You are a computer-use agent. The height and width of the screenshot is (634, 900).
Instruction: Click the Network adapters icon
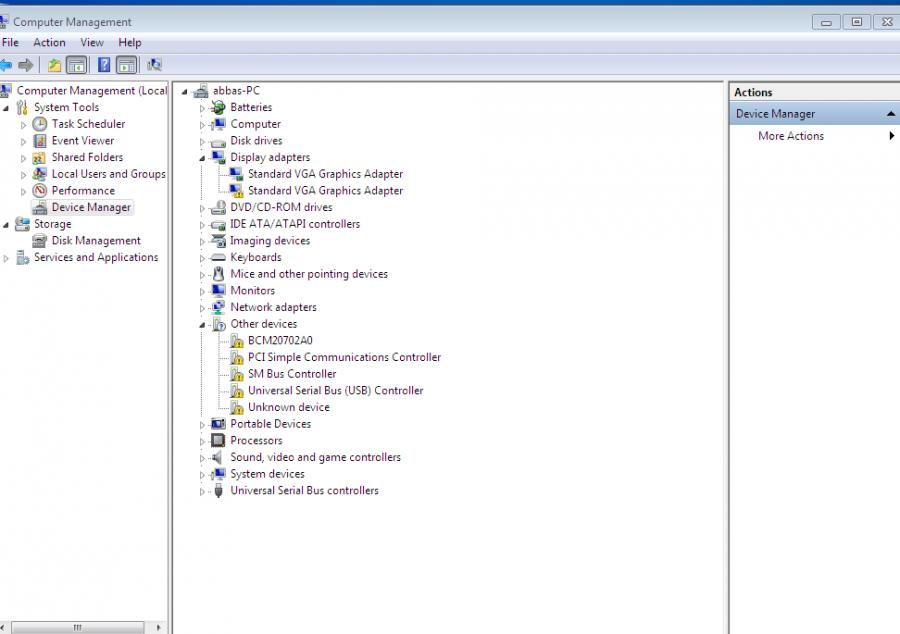[x=218, y=308]
